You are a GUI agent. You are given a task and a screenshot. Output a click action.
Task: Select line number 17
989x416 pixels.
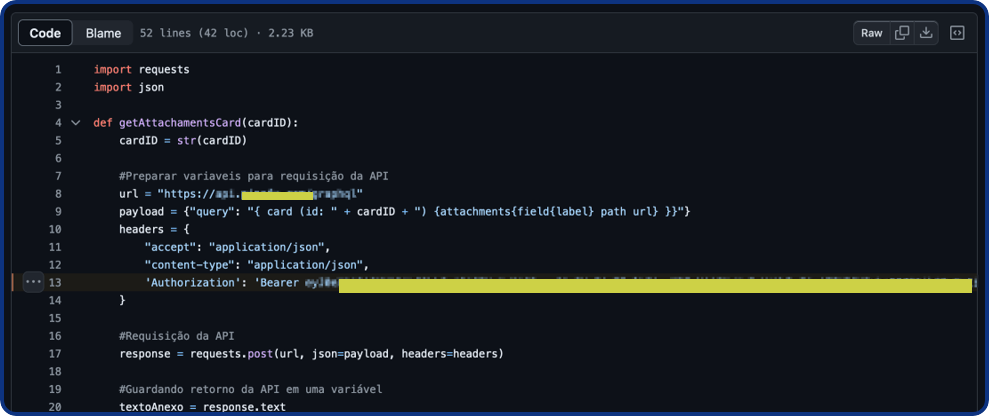56,354
